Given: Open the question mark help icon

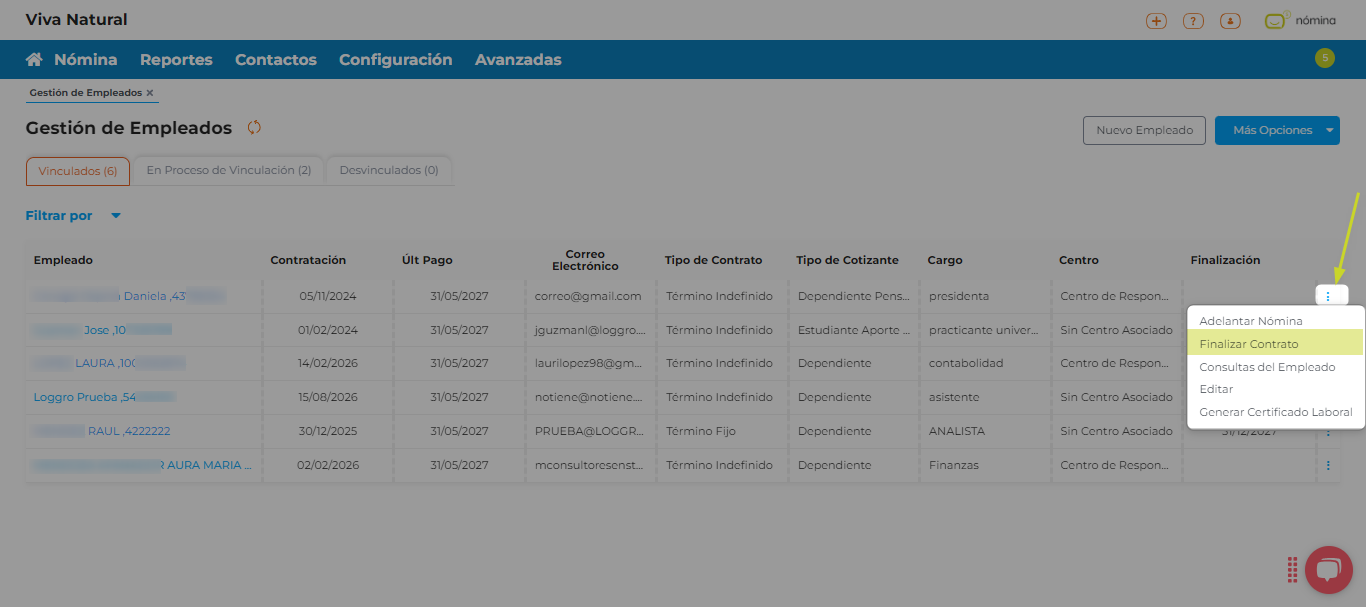Looking at the screenshot, I should pyautogui.click(x=1193, y=21).
